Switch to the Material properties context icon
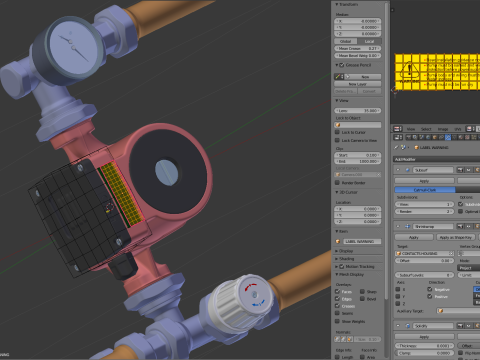The height and width of the screenshot is (360, 480). [x=462, y=137]
